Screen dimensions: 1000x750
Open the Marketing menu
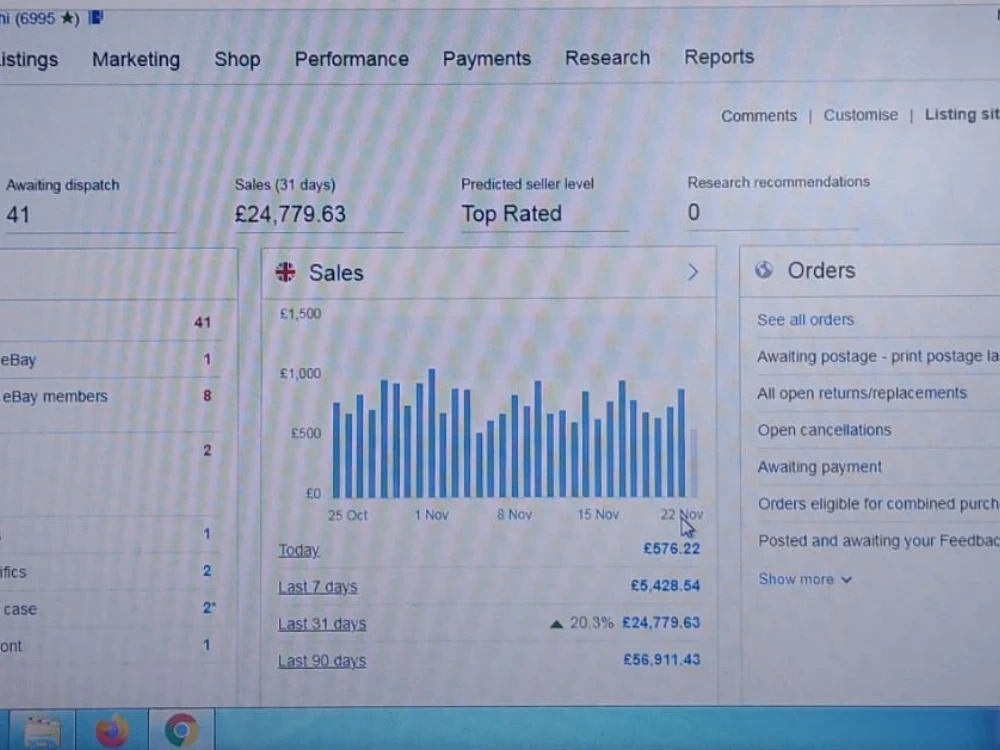(x=136, y=60)
